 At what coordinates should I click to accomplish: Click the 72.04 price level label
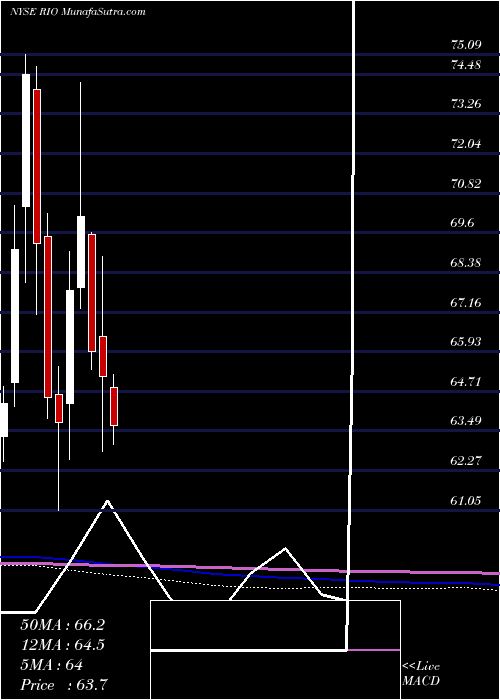(466, 144)
